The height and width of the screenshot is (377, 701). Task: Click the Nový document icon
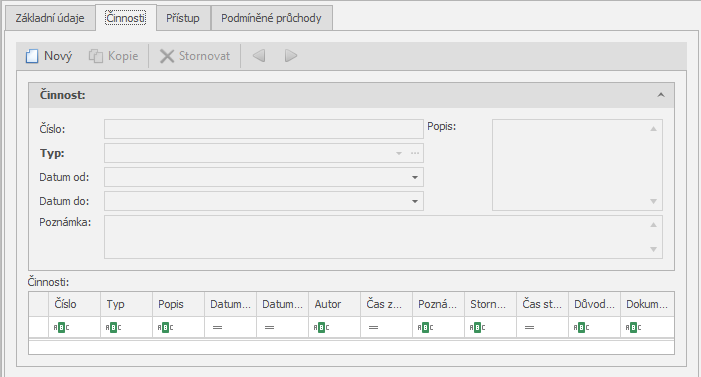click(x=32, y=56)
